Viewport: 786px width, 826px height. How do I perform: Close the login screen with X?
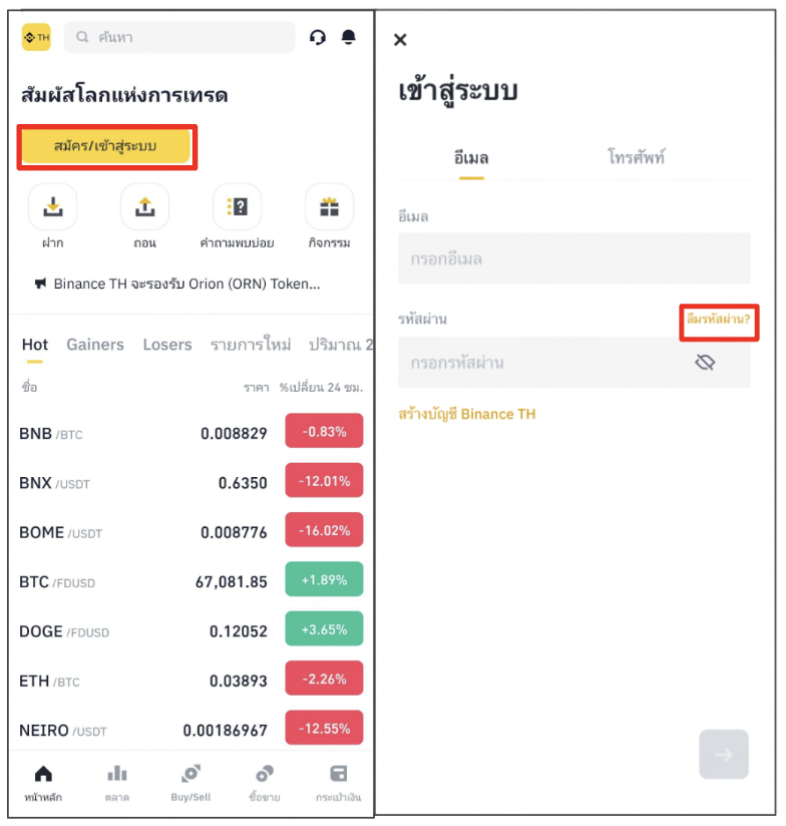(x=400, y=40)
